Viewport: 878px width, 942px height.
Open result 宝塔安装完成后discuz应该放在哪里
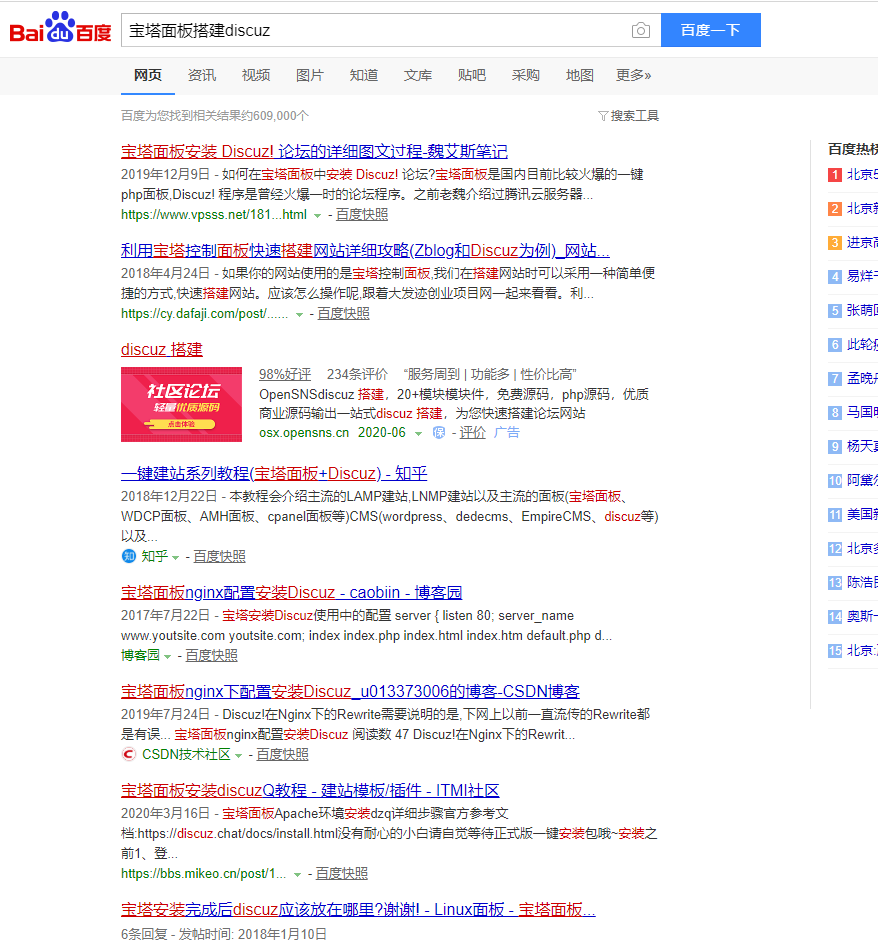tap(358, 910)
